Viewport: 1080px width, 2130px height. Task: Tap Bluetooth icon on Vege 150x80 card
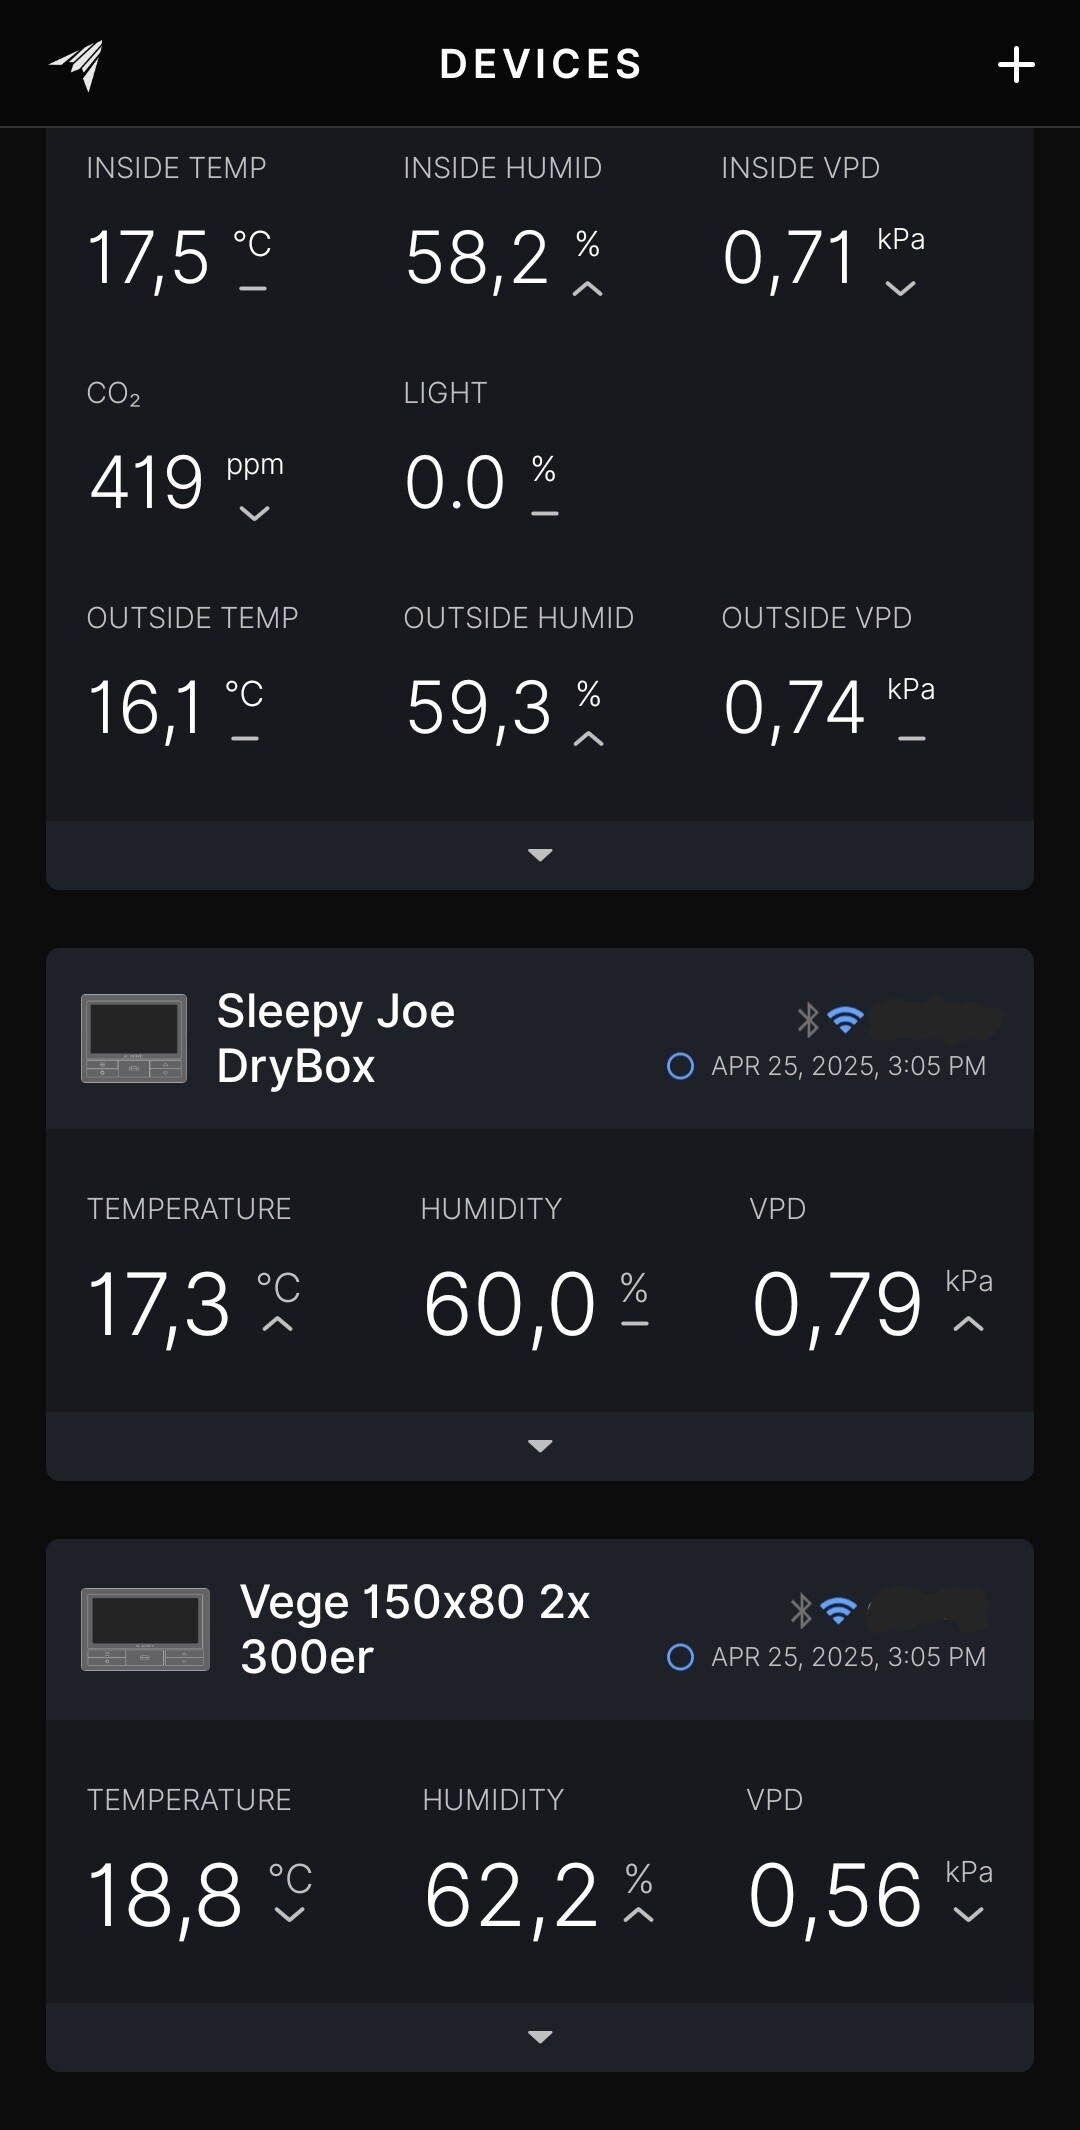(801, 1610)
